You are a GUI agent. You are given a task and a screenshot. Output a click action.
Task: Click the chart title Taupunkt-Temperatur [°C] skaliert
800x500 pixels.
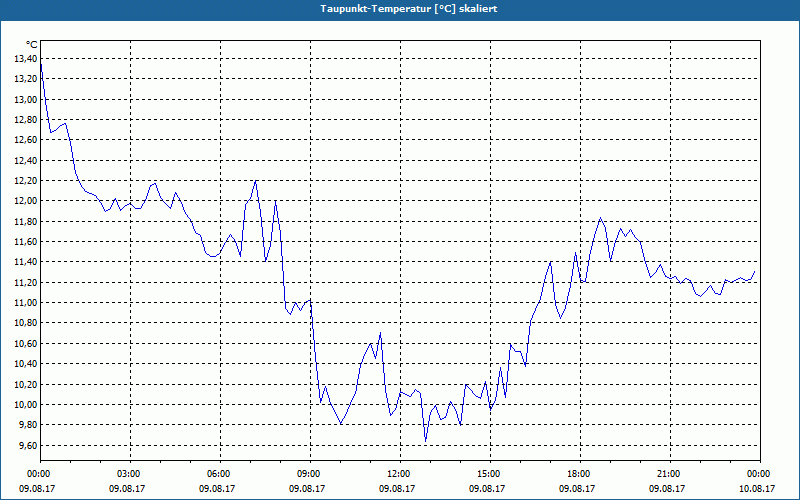point(408,9)
